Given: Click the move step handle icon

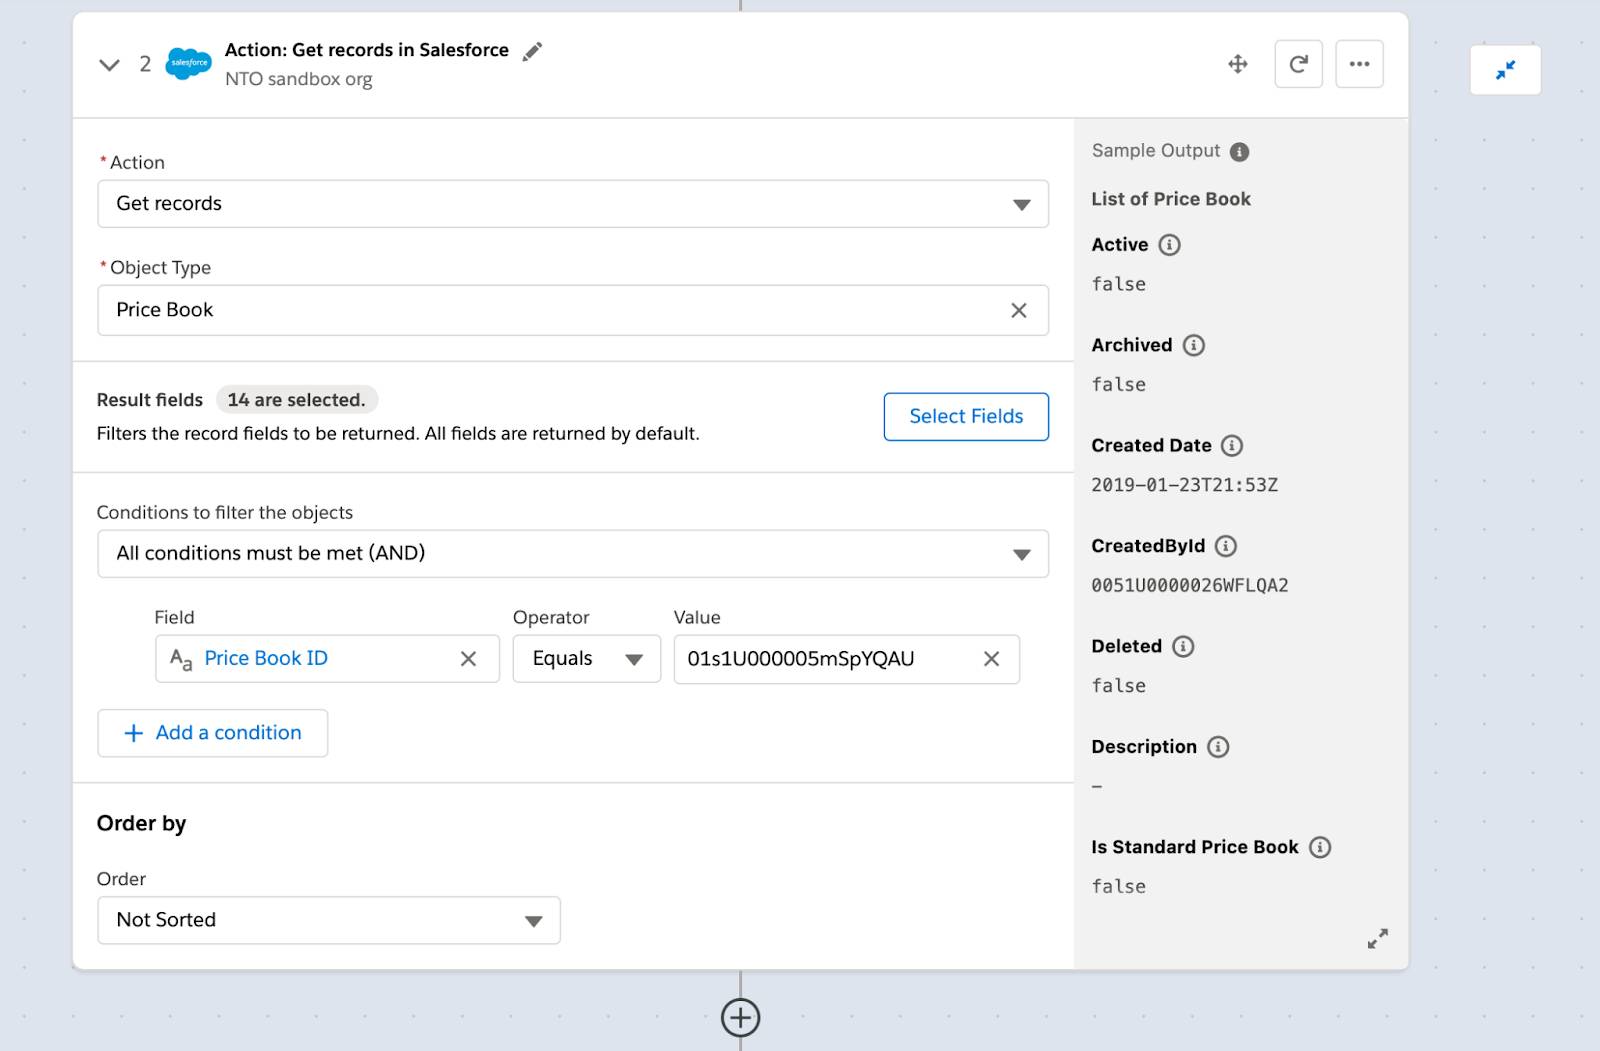Looking at the screenshot, I should [1238, 64].
